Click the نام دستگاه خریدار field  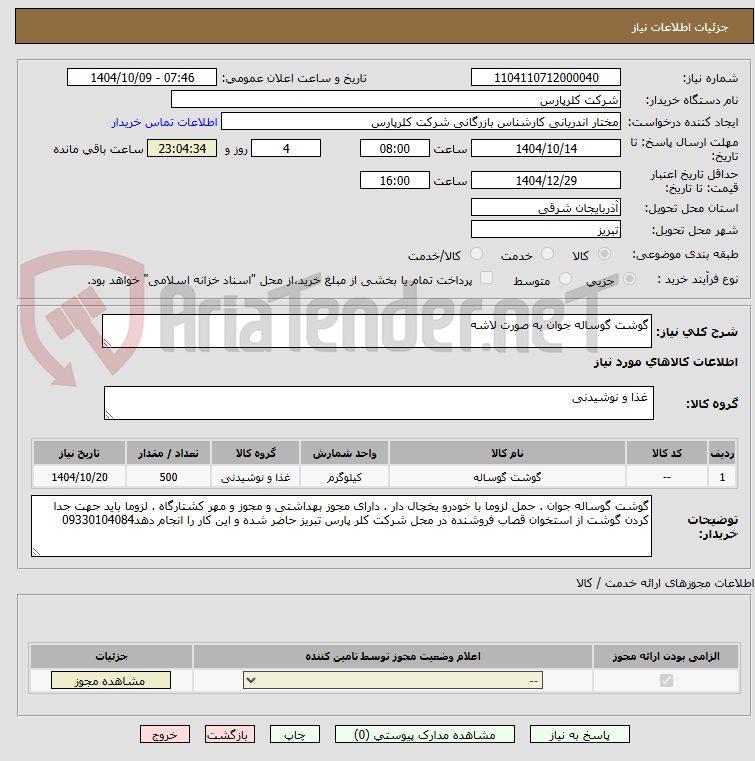[x=395, y=99]
